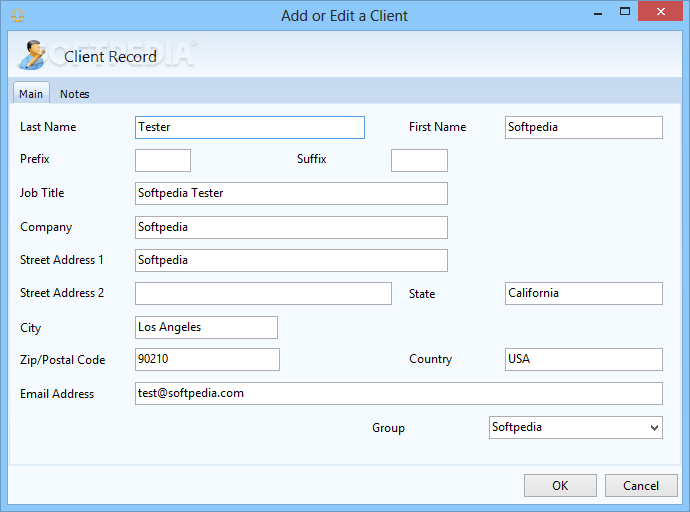The image size is (690, 512).
Task: Click the Client Record heading text
Action: pyautogui.click(x=110, y=57)
